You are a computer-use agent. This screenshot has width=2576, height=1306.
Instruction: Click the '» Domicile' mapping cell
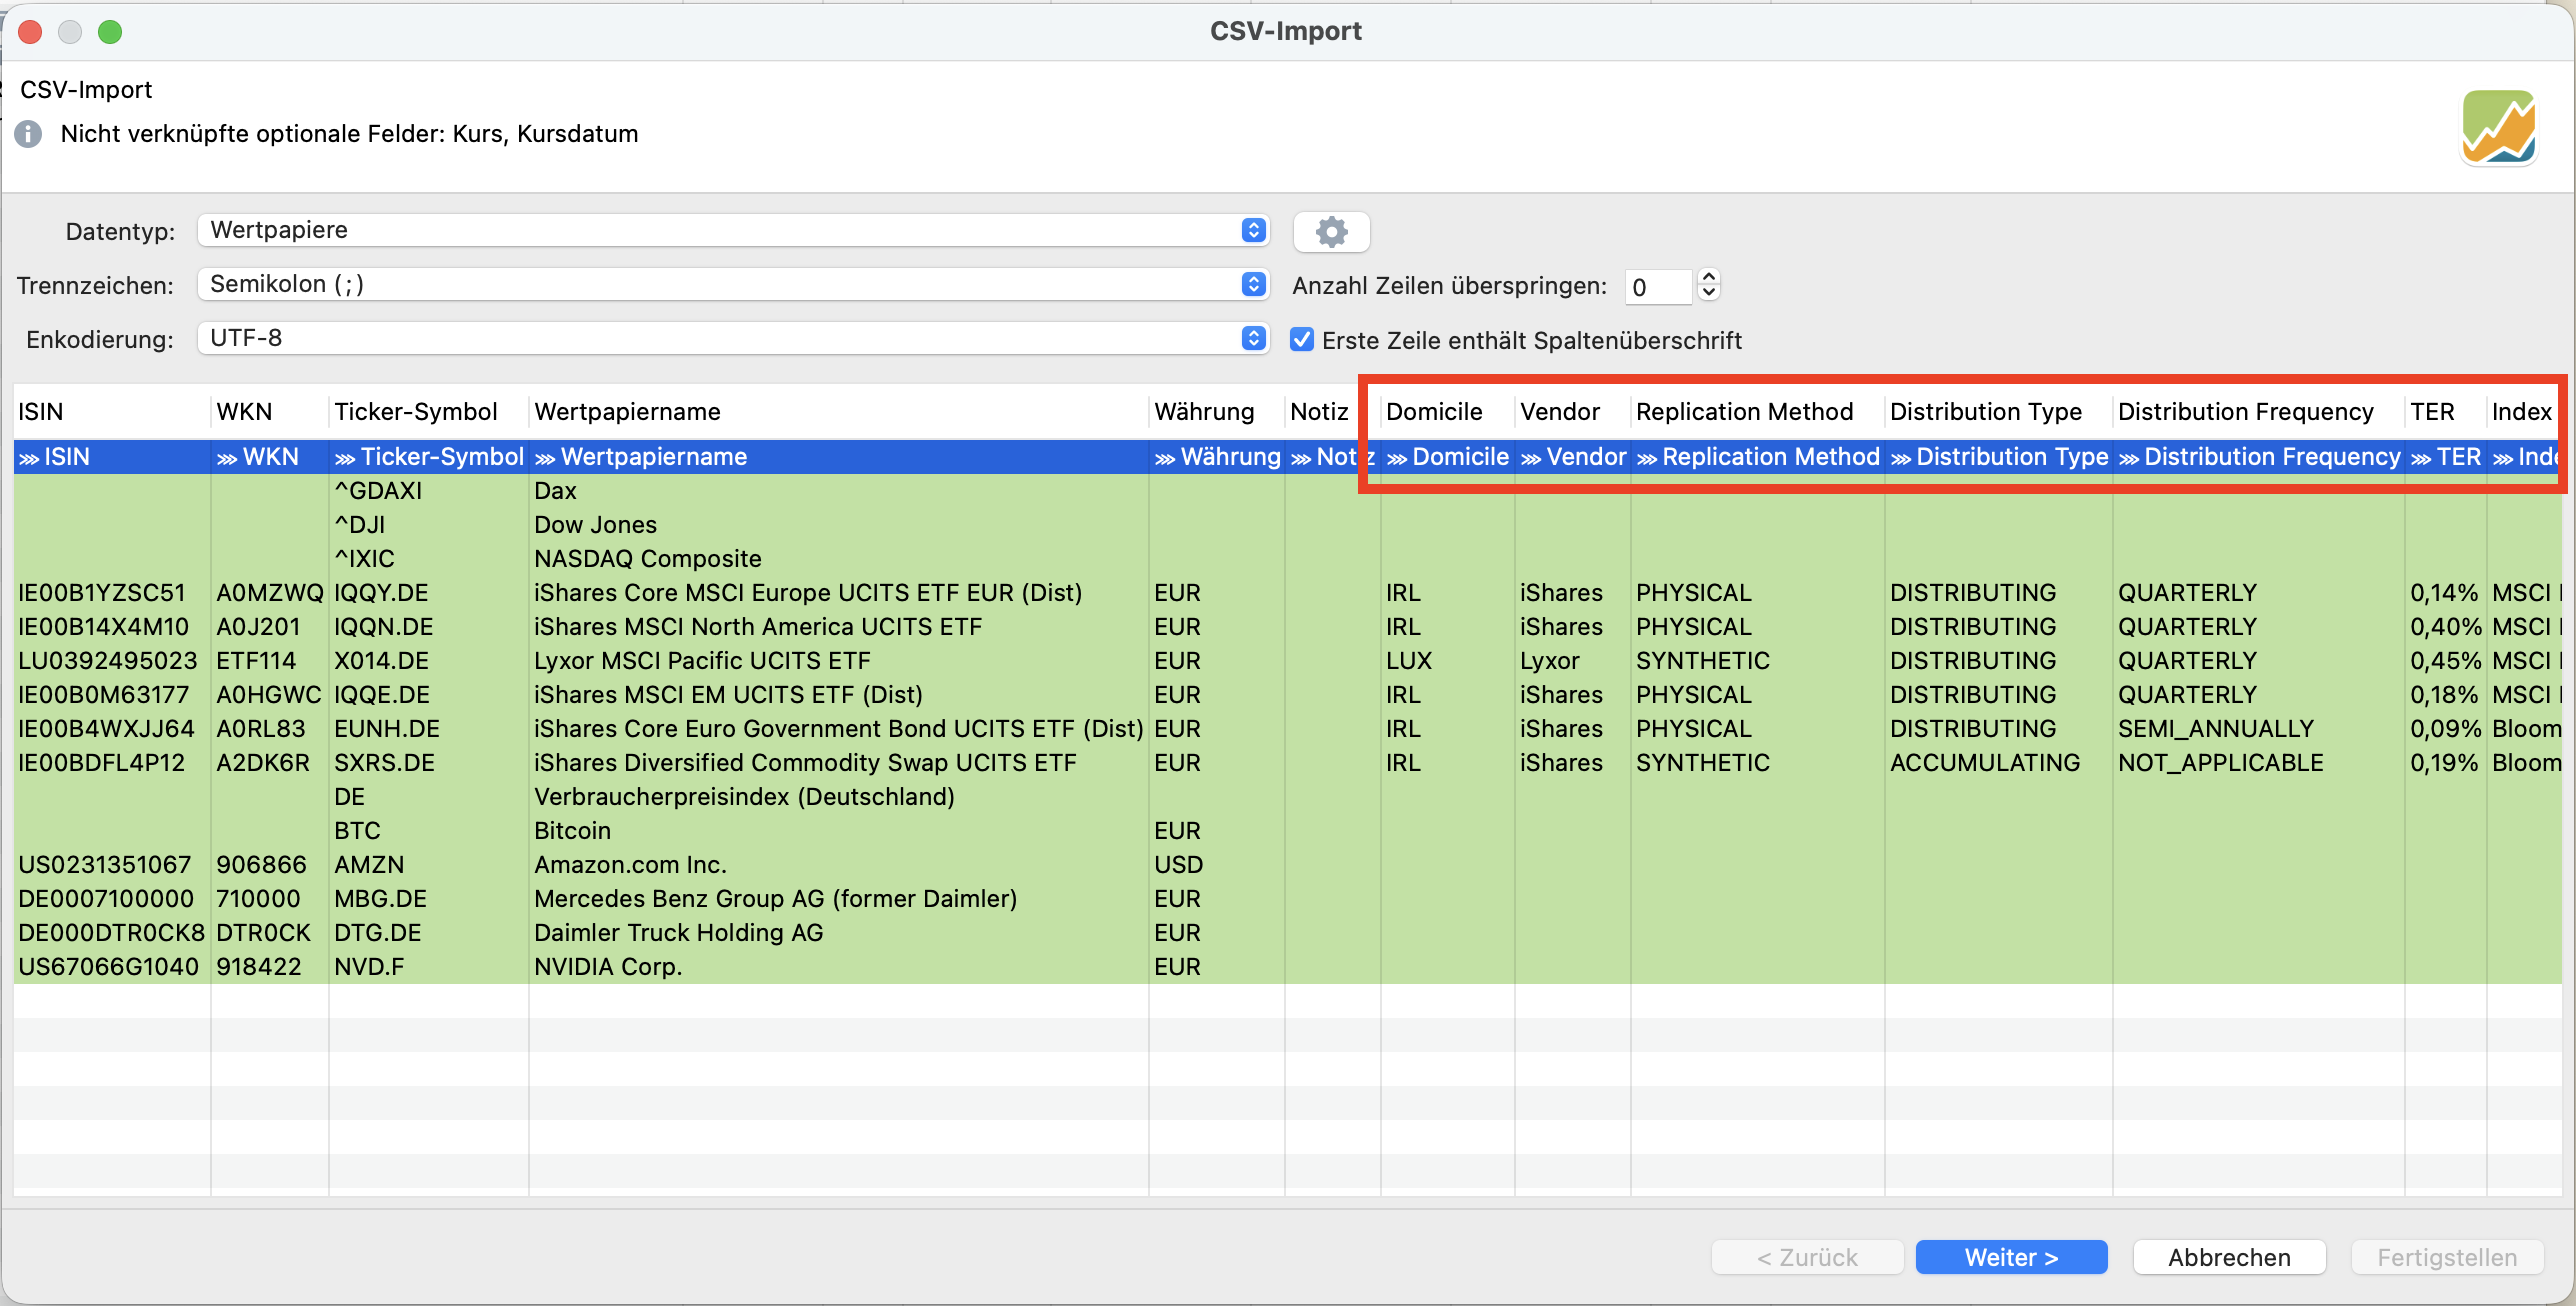[1448, 457]
